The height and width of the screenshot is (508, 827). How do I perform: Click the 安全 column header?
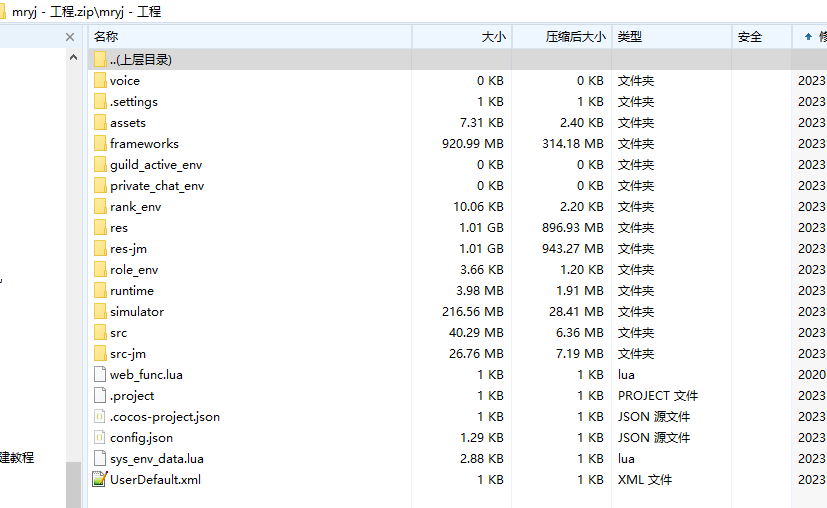(x=749, y=37)
